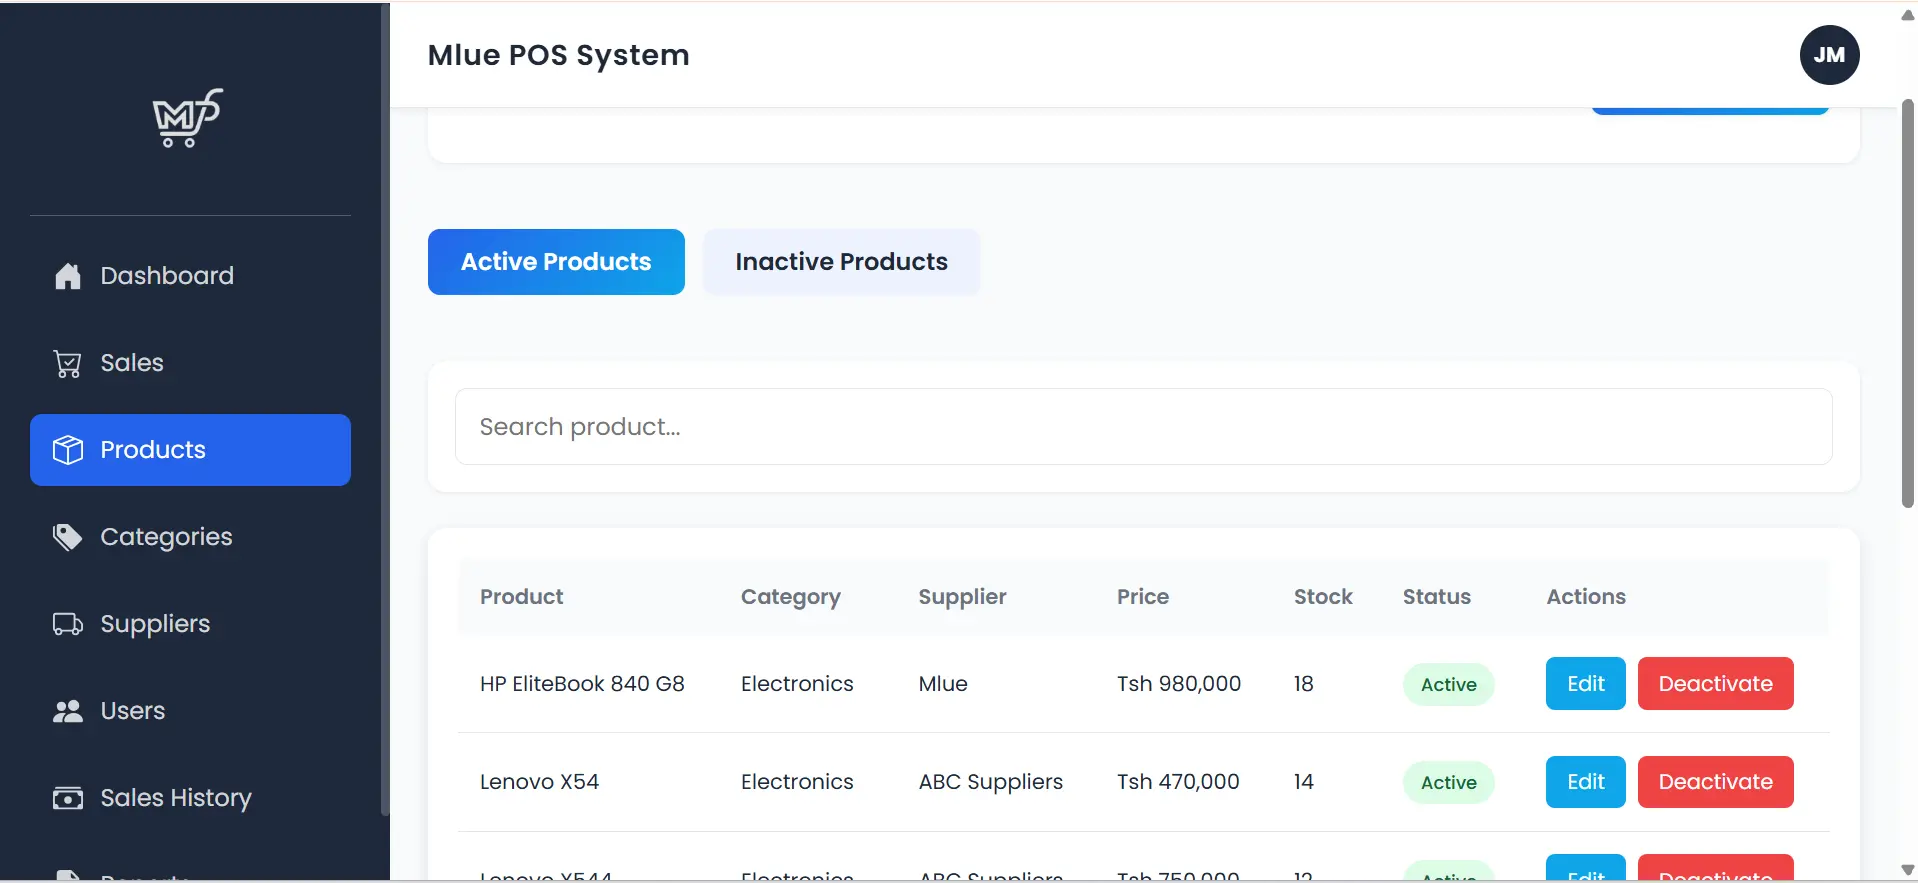Click the Sales History cash icon
Image resolution: width=1918 pixels, height=883 pixels.
click(67, 798)
